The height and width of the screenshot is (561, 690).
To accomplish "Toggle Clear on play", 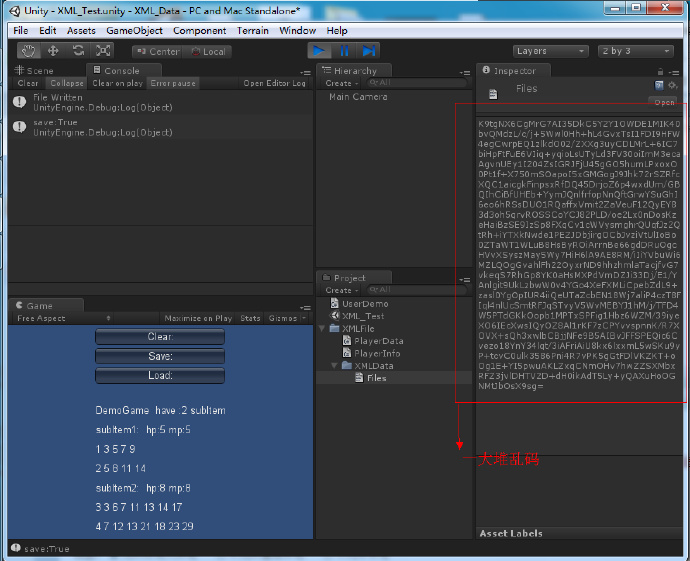I will point(117,83).
